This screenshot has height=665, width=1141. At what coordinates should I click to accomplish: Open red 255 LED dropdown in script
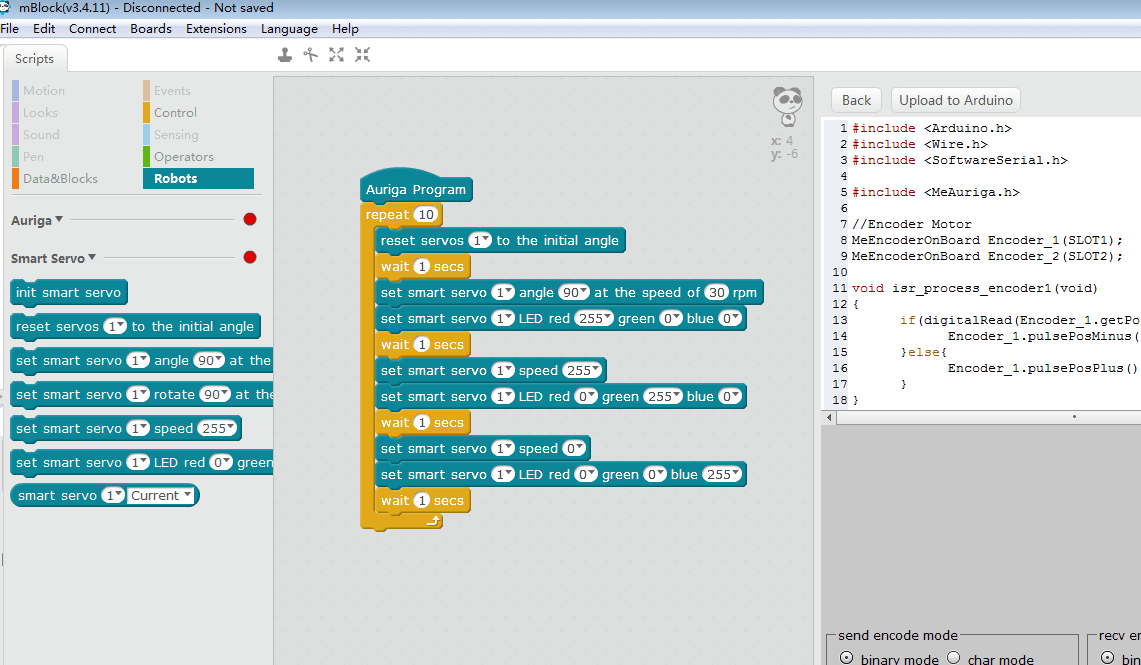tap(594, 319)
